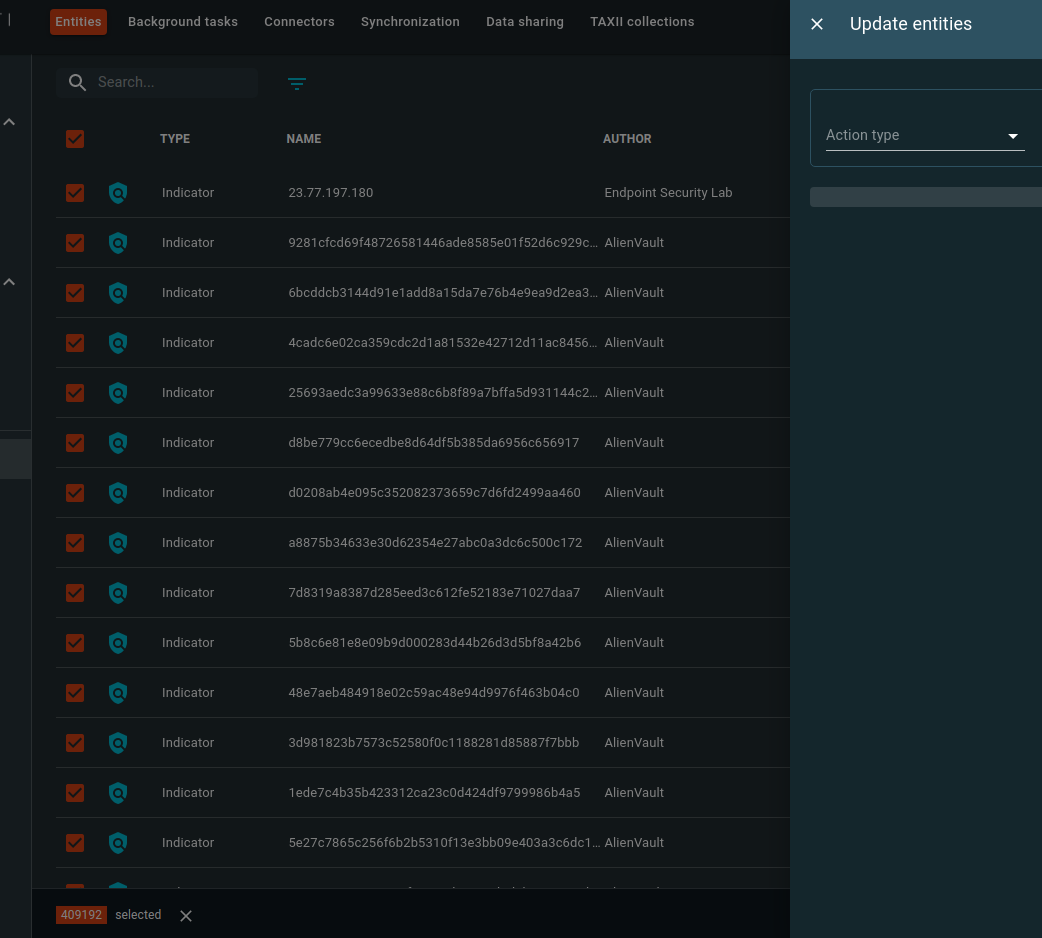This screenshot has width=1042, height=938.
Task: Deselect the checkbox on the d0208ab4 indicator row
Action: (75, 493)
